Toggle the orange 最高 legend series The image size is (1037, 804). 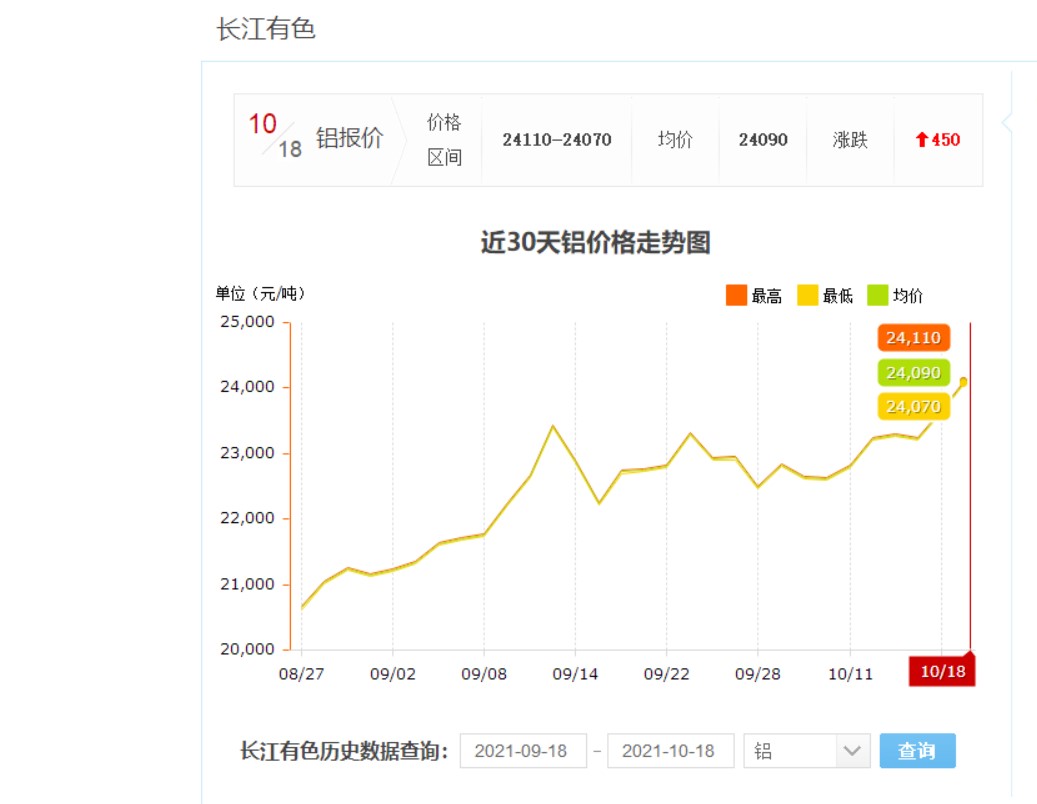(x=737, y=295)
